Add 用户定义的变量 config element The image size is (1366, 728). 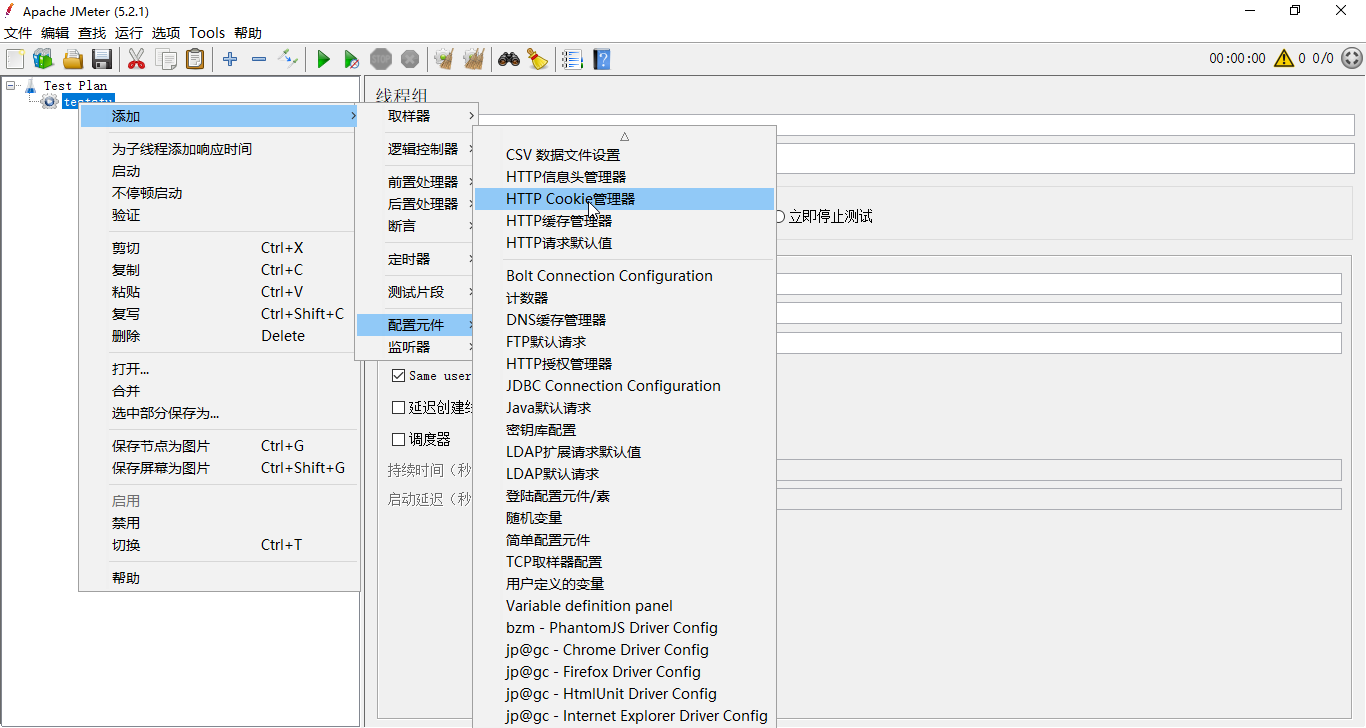[624, 584]
